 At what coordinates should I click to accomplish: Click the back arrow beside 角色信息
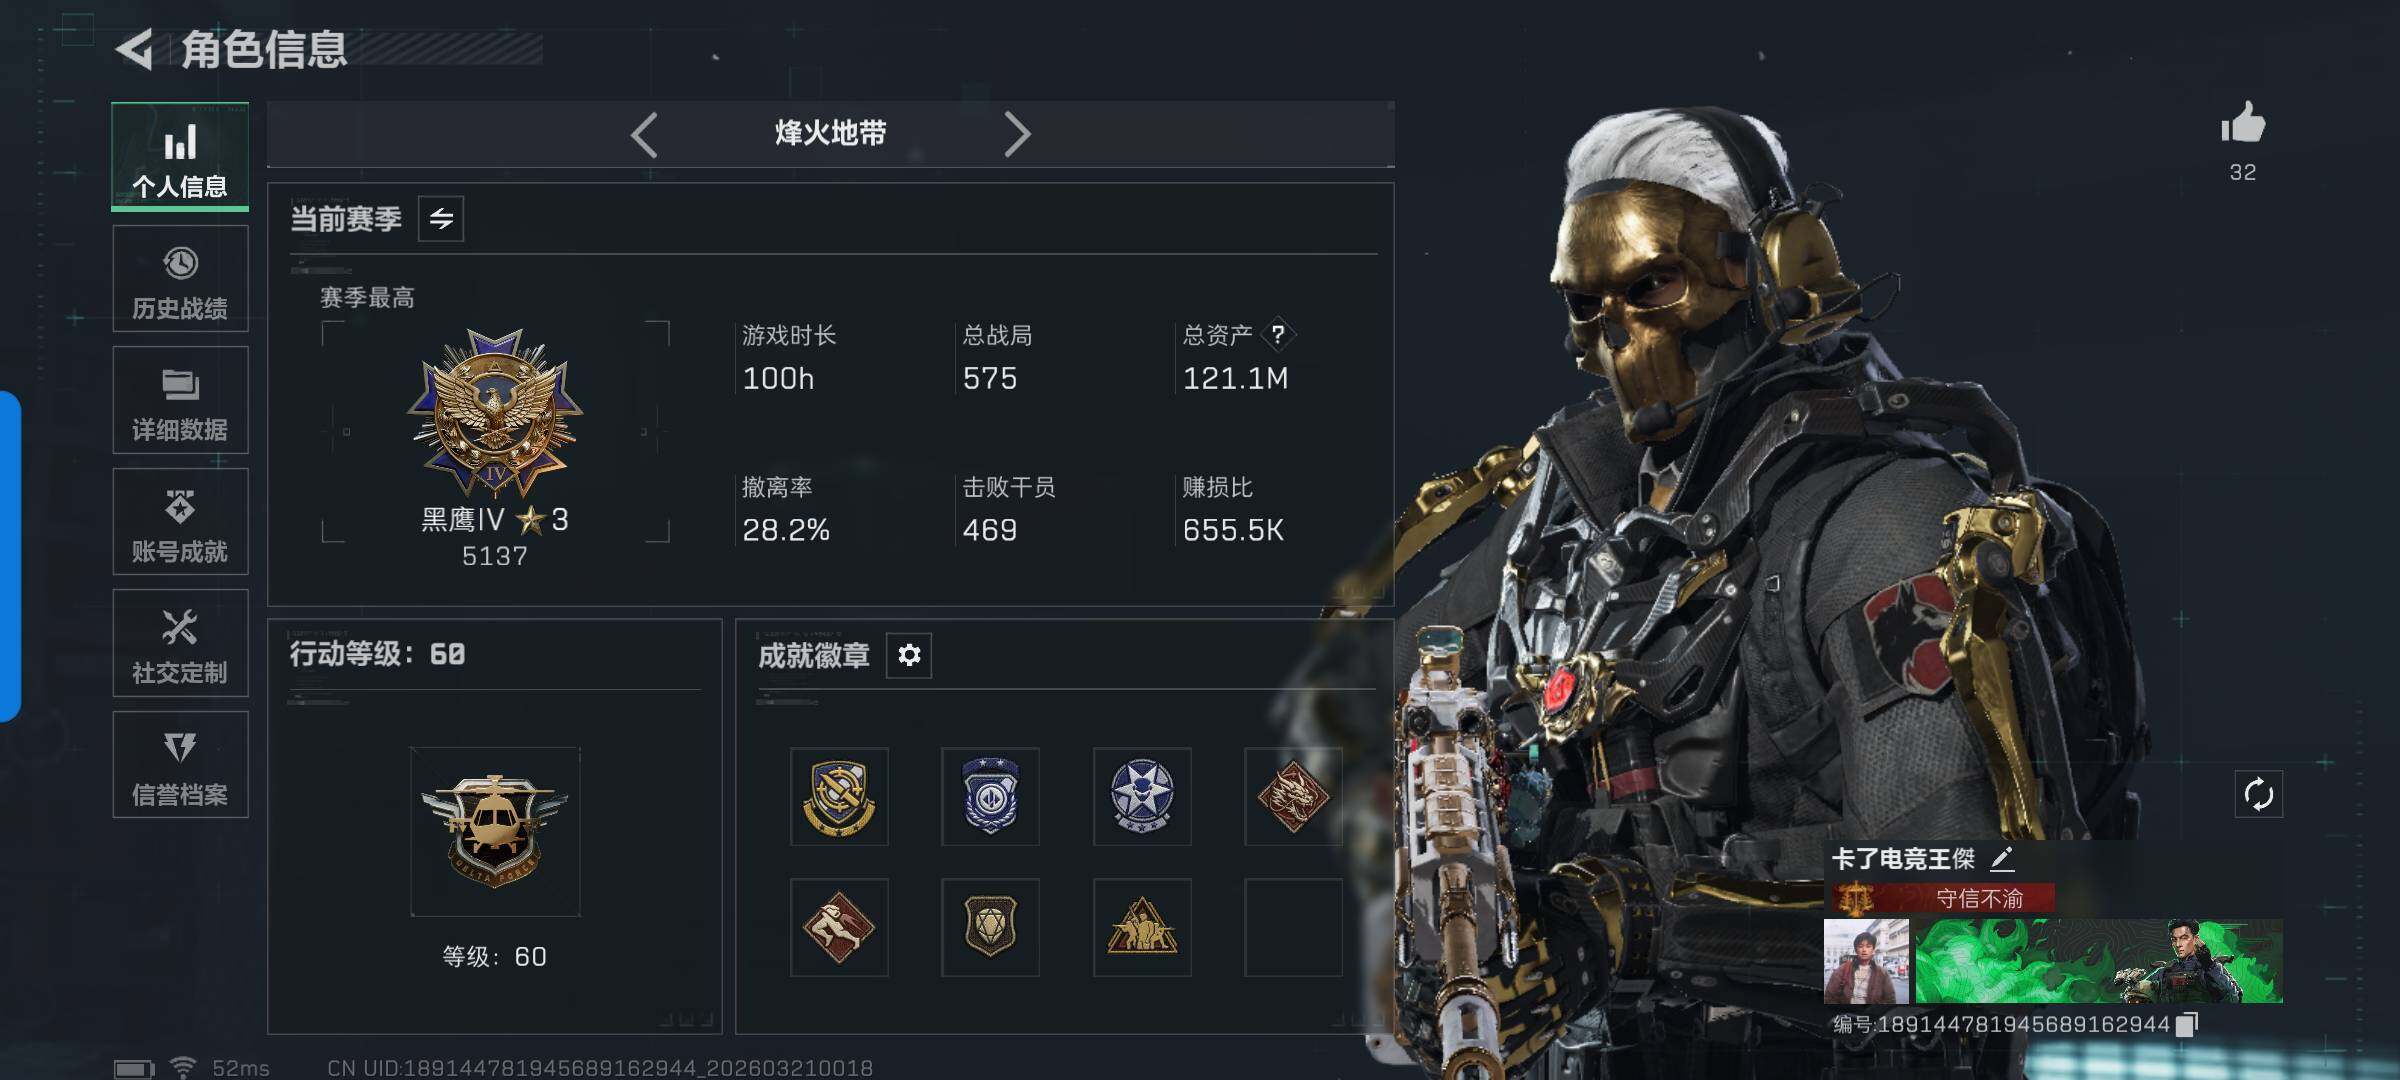134,49
